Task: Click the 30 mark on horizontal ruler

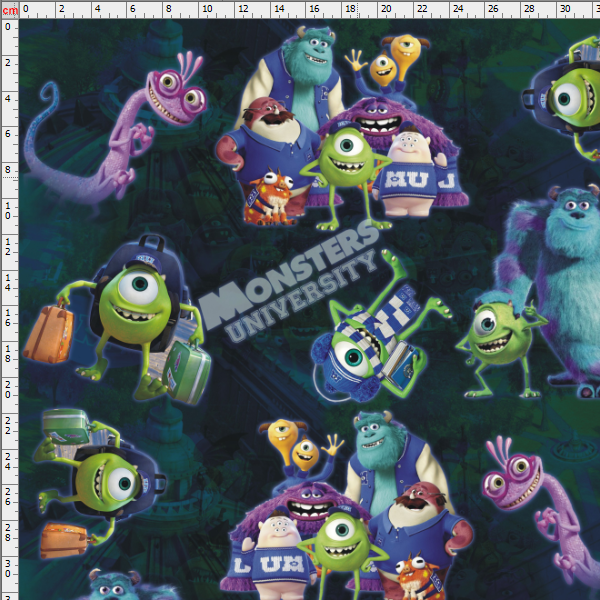Action: [565, 9]
